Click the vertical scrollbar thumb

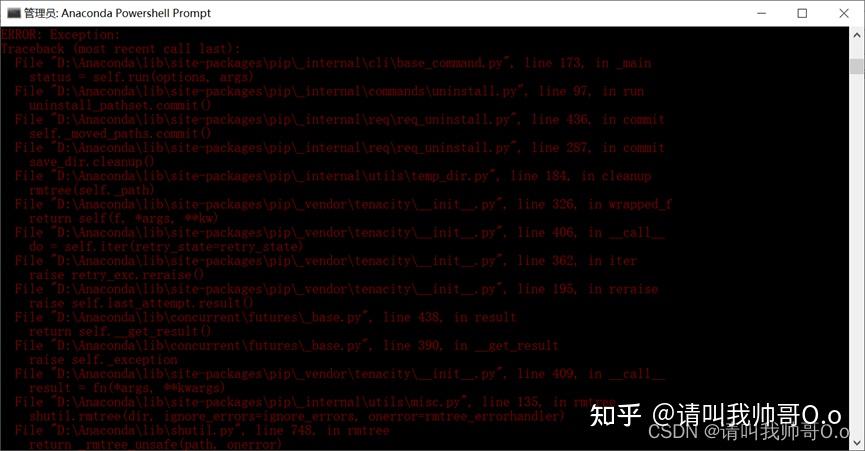[x=857, y=66]
